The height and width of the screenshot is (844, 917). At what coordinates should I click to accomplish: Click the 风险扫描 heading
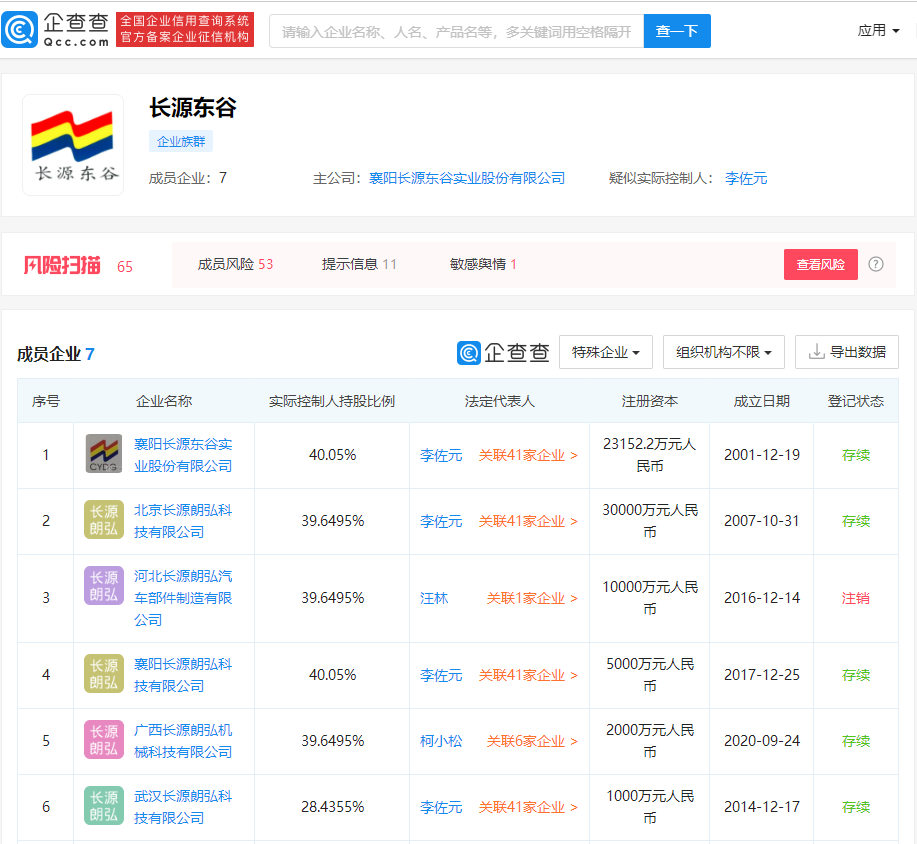tap(62, 265)
